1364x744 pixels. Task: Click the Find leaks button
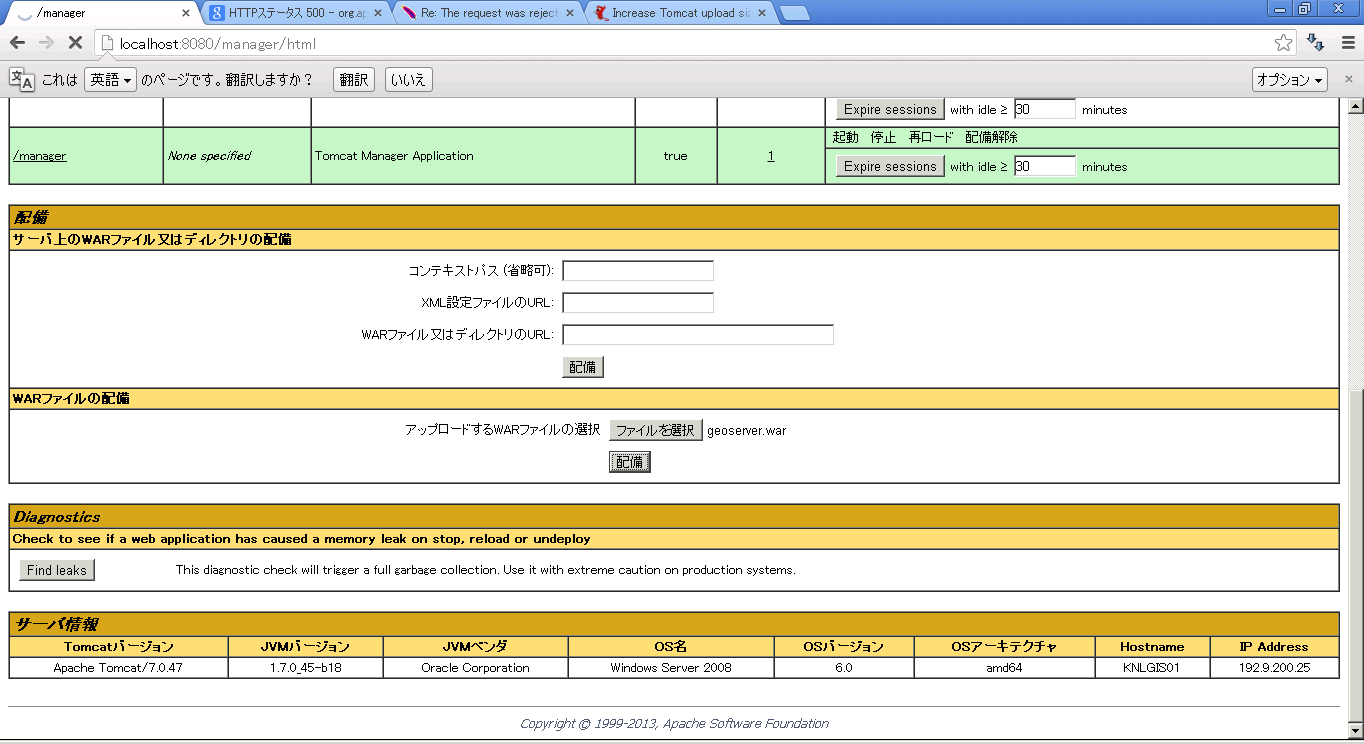point(57,570)
